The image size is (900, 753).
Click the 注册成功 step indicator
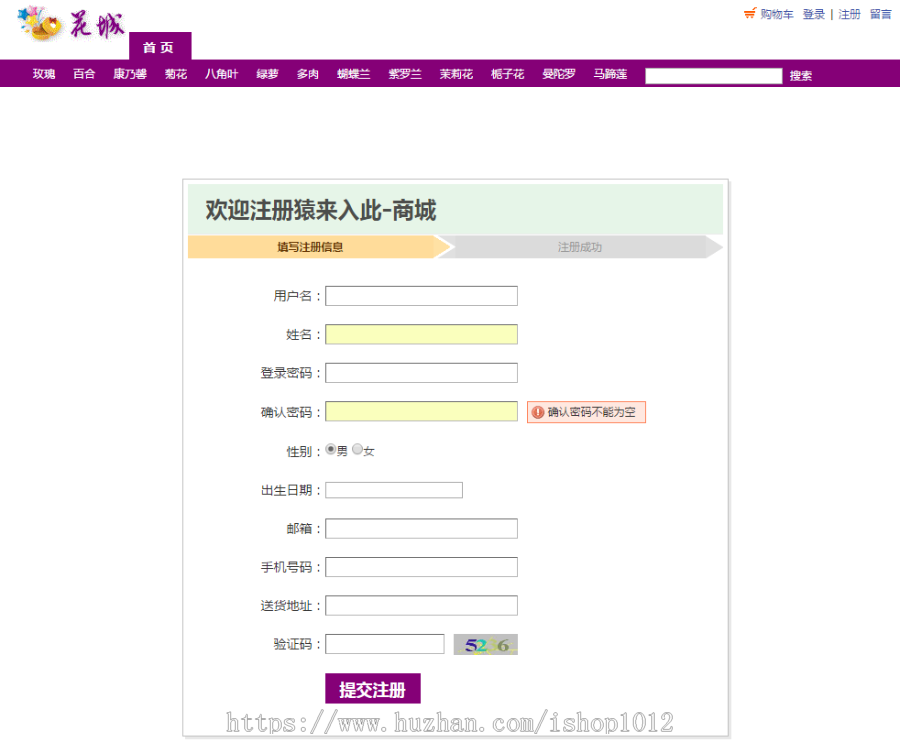[x=582, y=246]
